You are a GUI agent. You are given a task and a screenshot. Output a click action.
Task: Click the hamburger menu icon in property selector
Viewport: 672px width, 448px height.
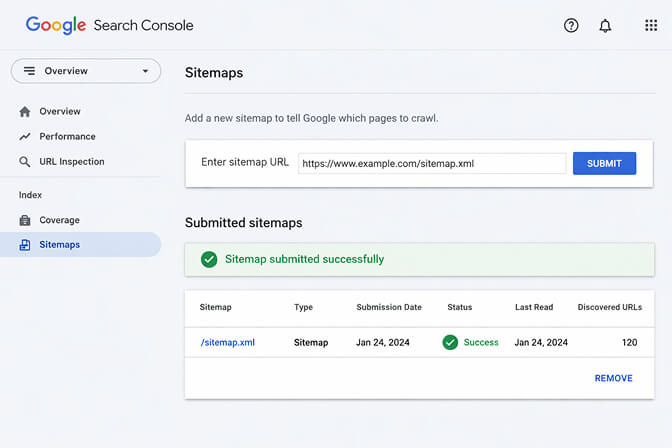click(29, 71)
